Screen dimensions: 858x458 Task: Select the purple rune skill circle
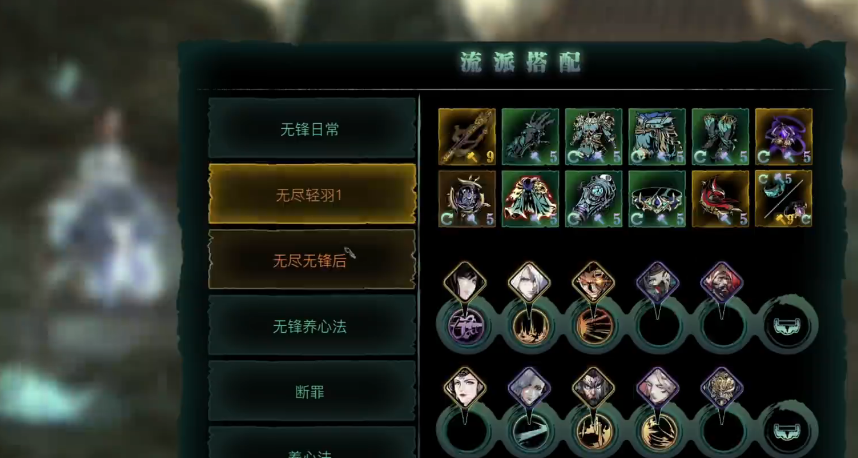(x=466, y=325)
